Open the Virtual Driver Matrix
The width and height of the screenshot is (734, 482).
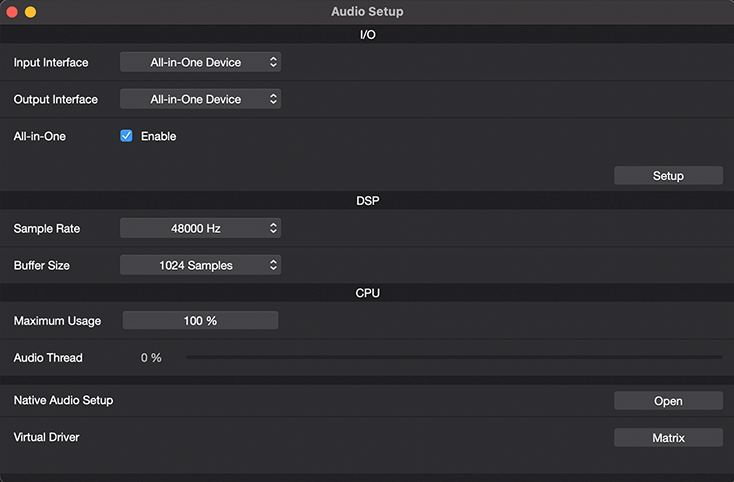pos(668,438)
